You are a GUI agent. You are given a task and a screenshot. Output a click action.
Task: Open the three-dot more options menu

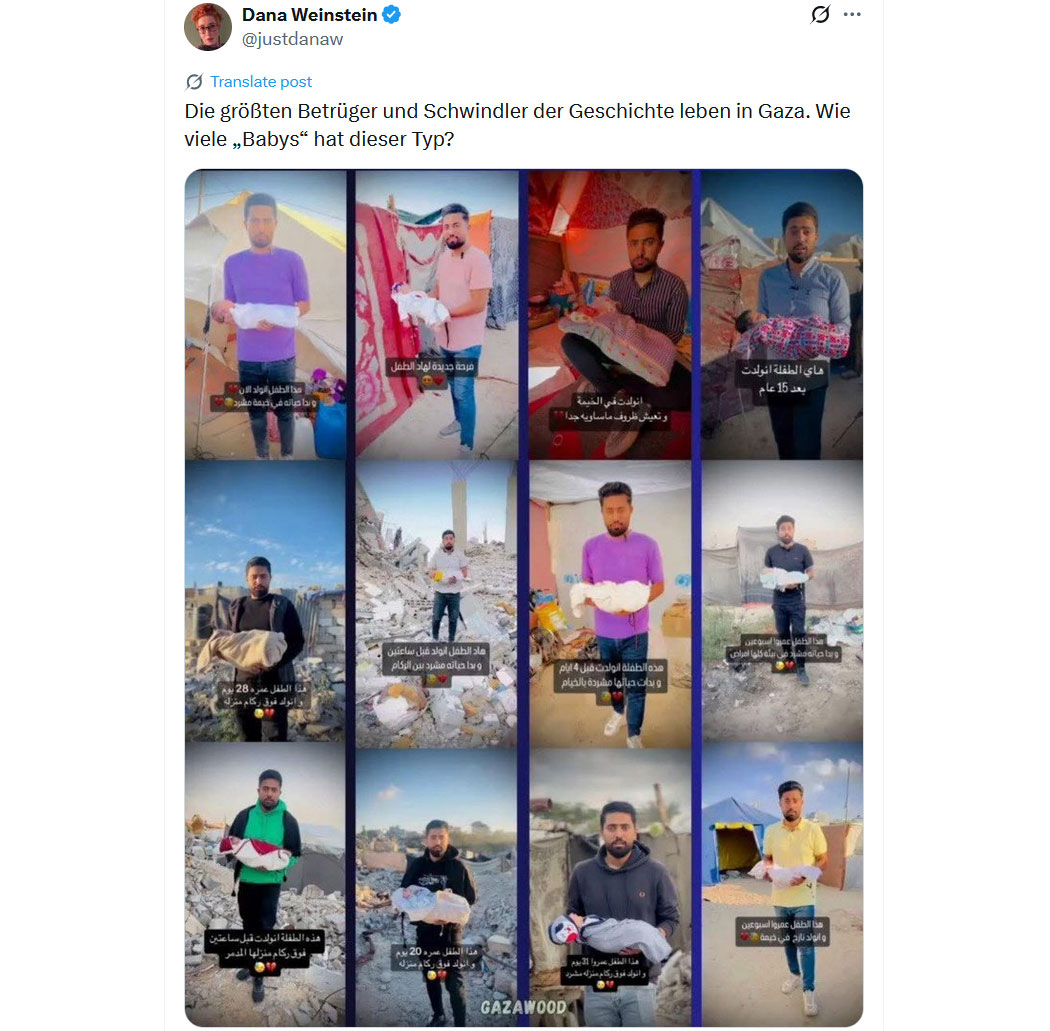click(852, 14)
